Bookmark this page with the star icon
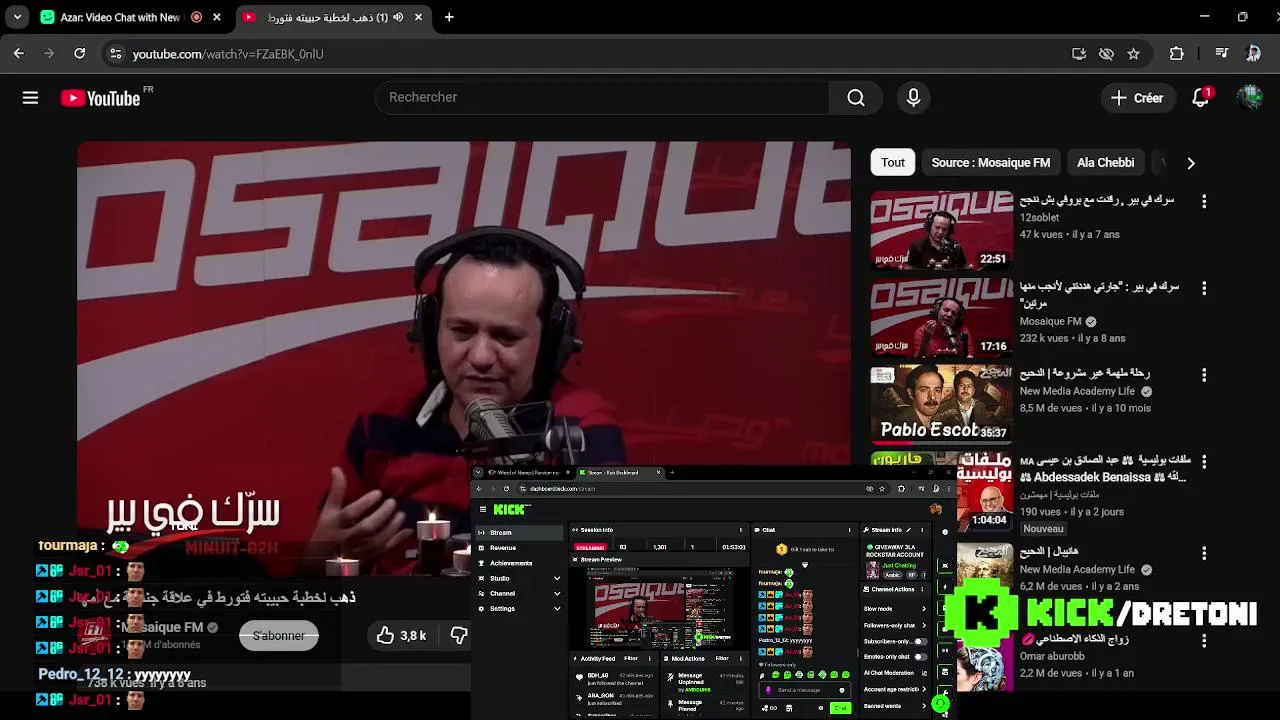Screen dimensions: 1280x720 pos(1133,54)
